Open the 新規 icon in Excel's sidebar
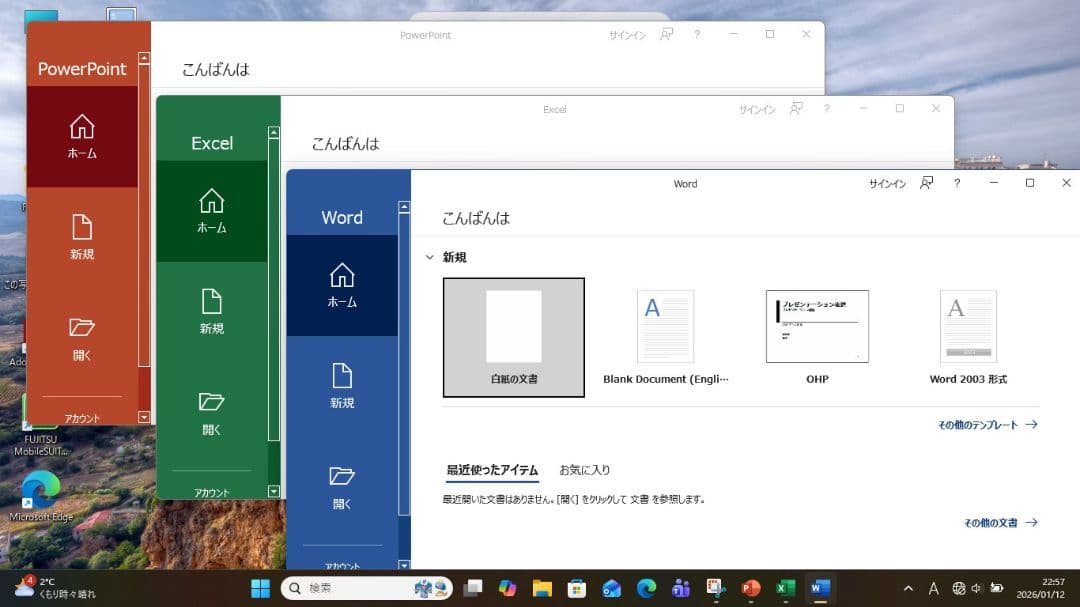 (213, 313)
